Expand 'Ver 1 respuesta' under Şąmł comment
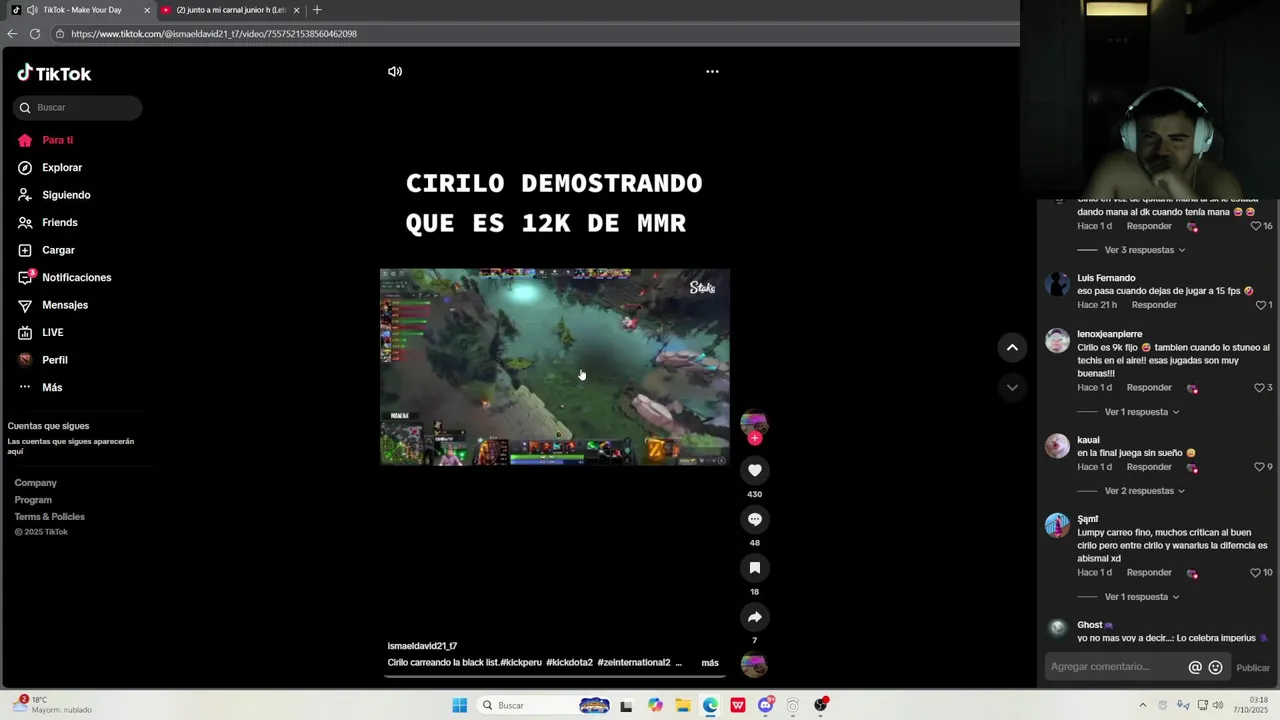The height and width of the screenshot is (720, 1280). (1141, 597)
